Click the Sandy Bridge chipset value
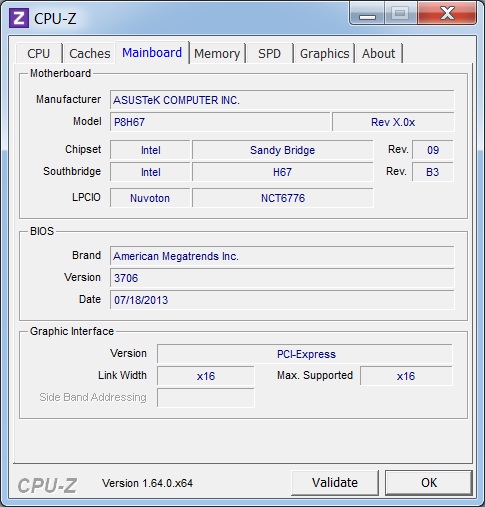The image size is (485, 507). pos(282,150)
